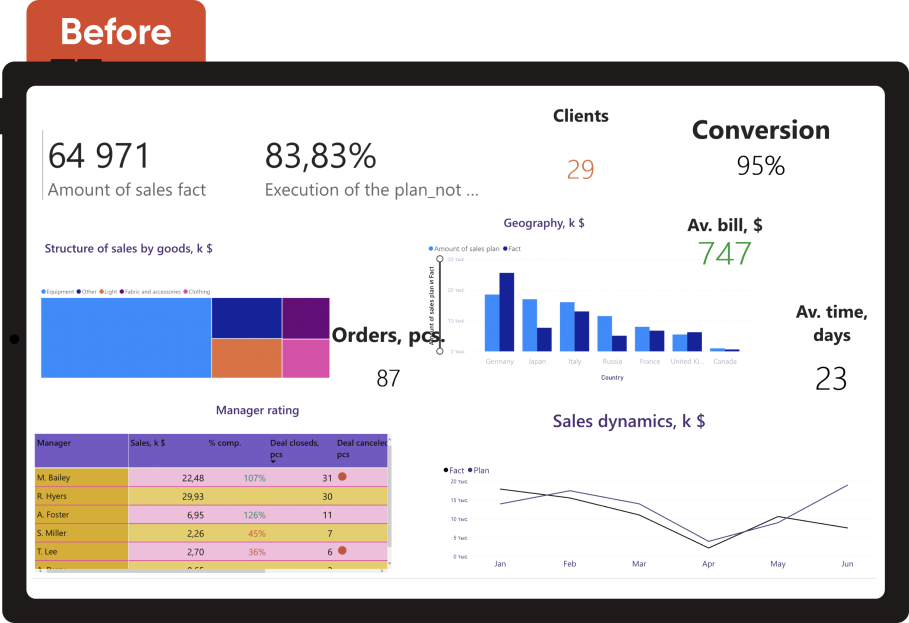Select Germany's light blue plan bar
The height and width of the screenshot is (623, 909).
tap(492, 323)
